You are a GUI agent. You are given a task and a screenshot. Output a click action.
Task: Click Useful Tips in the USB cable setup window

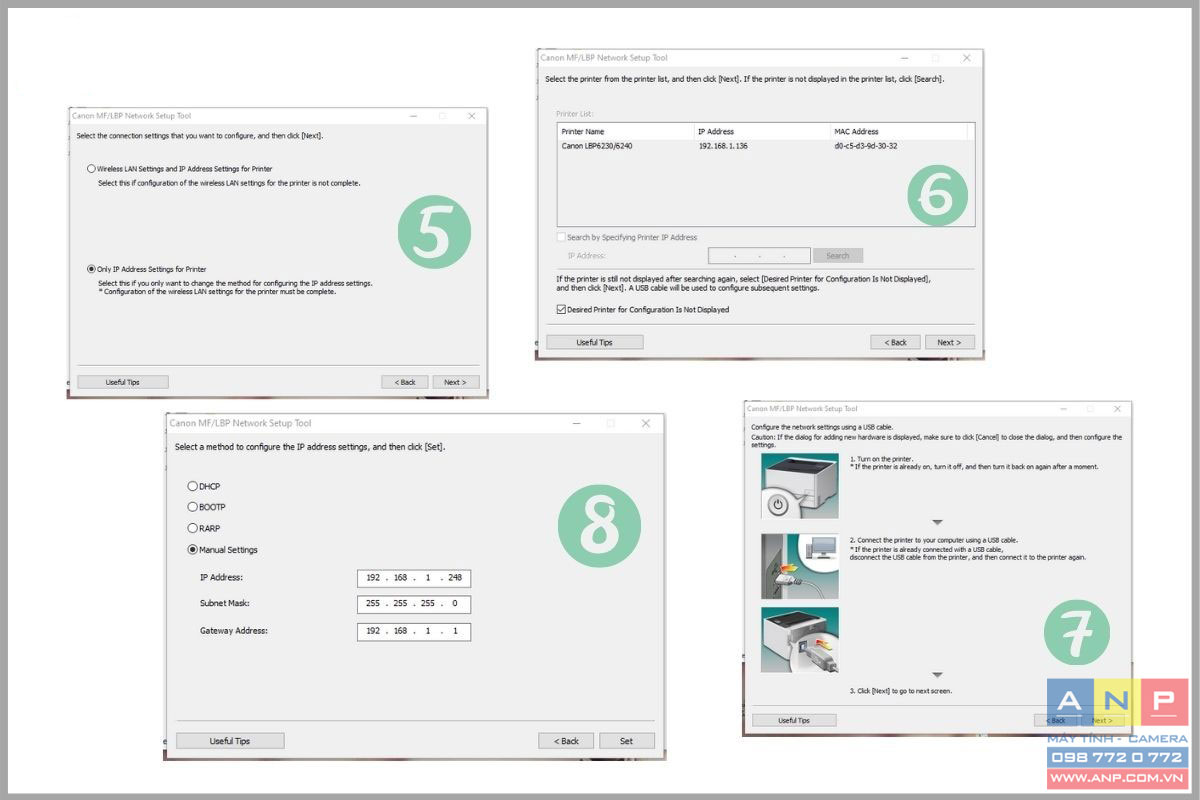click(x=794, y=720)
